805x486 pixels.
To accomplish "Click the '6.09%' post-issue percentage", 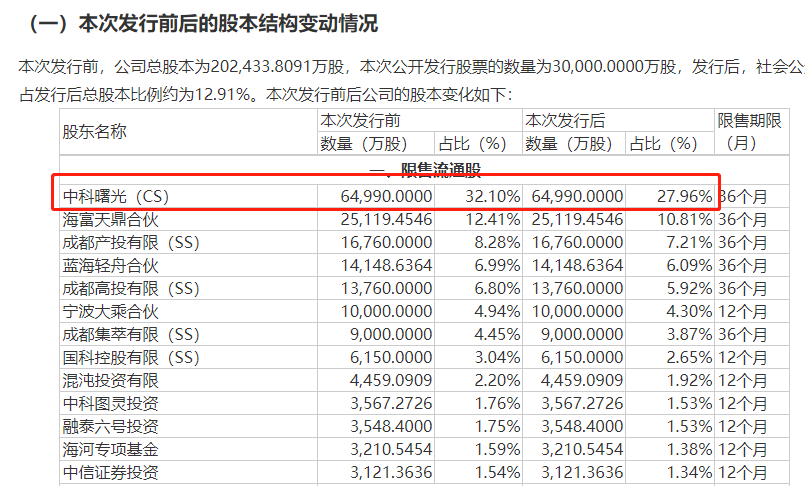I will 689,266.
